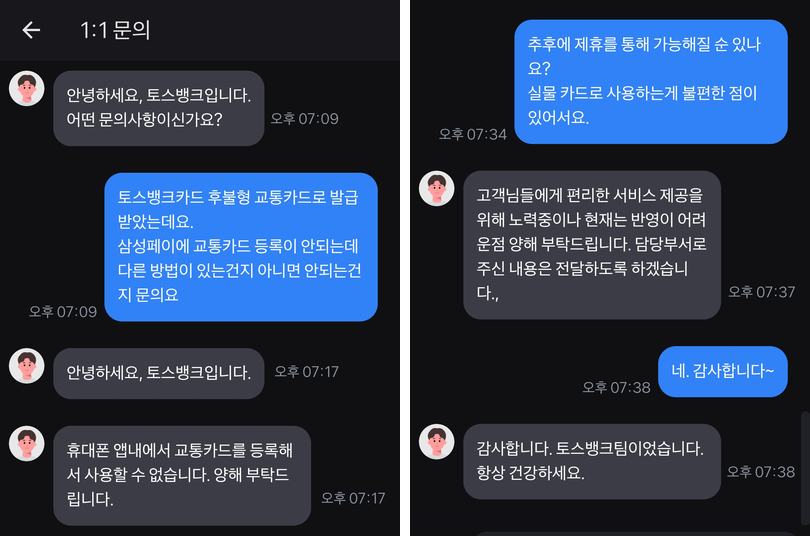810x536 pixels.
Task: Click agent avatar beside first greeting message
Action: pos(27,88)
